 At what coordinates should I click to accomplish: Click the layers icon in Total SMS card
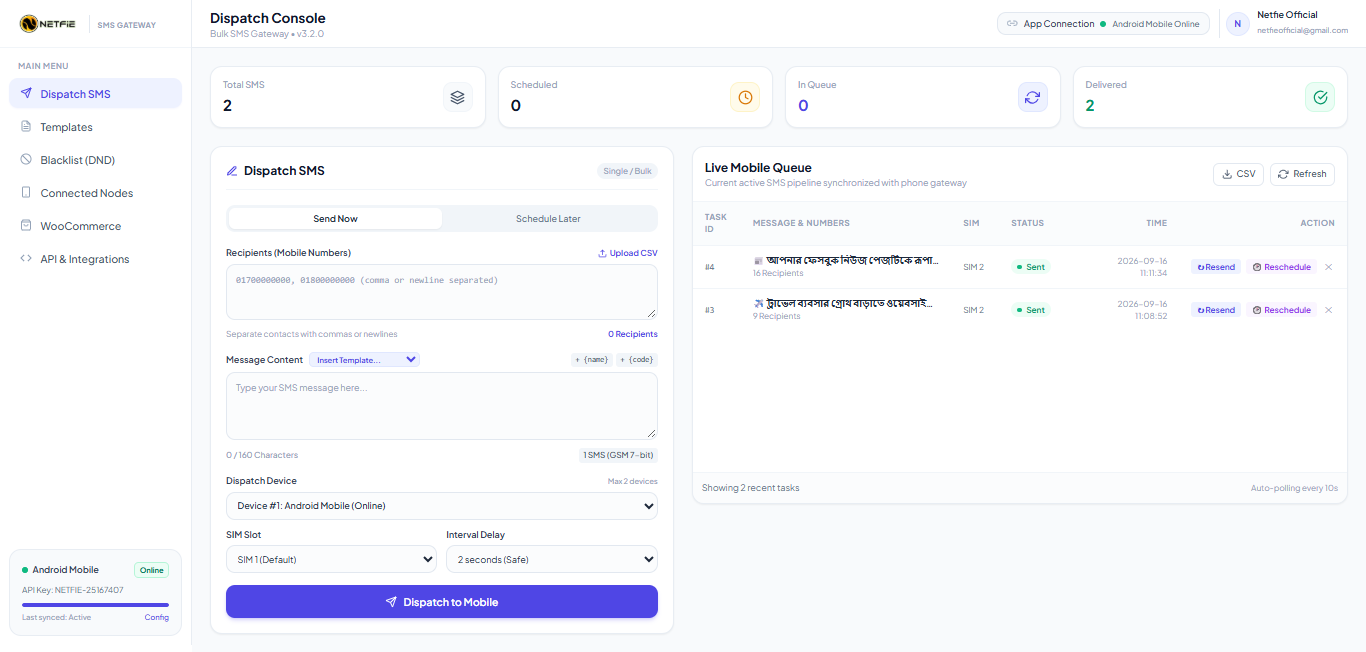pos(457,97)
